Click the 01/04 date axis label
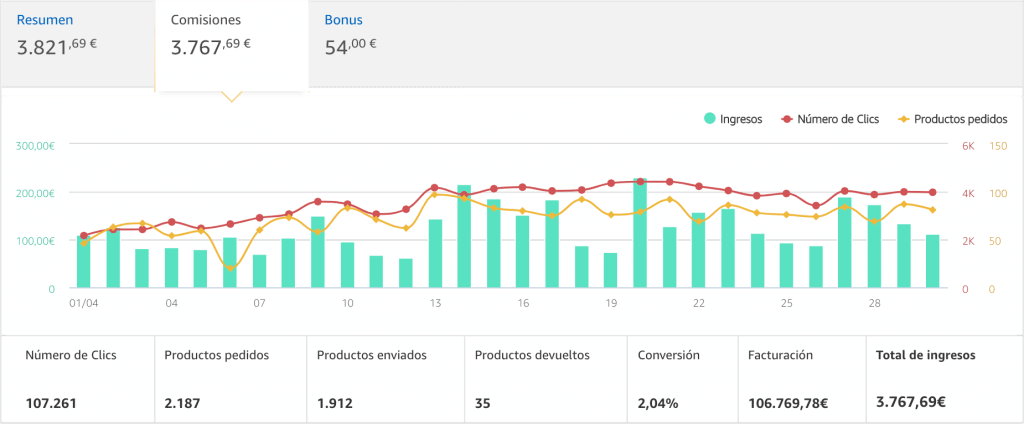The image size is (1024, 424). pos(83,303)
